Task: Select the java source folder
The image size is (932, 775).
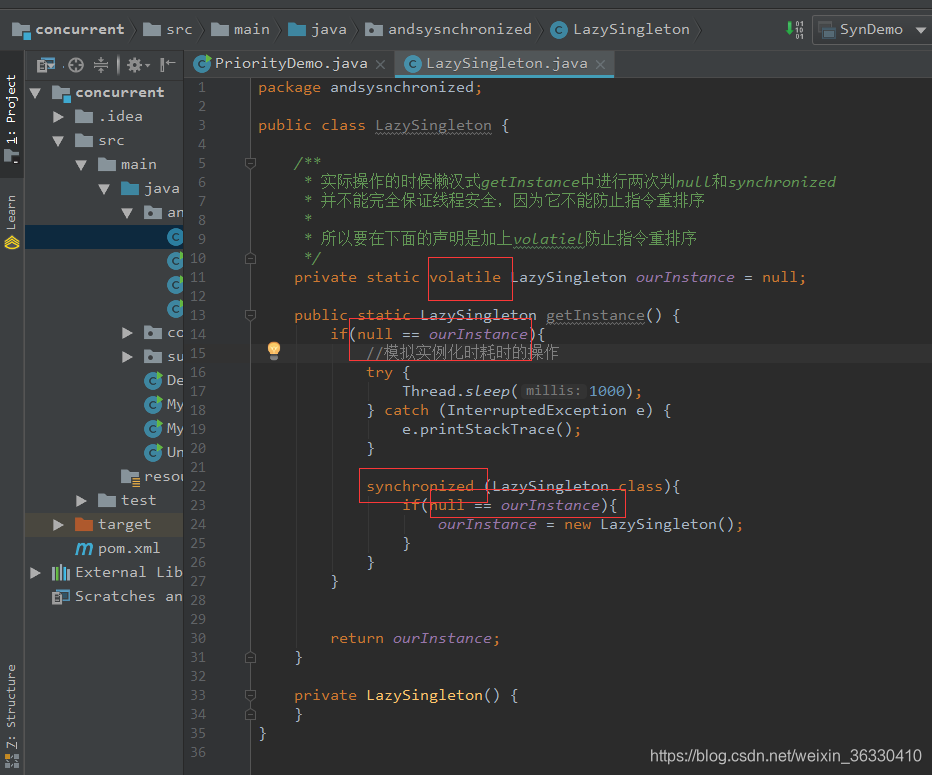Action: [x=150, y=189]
